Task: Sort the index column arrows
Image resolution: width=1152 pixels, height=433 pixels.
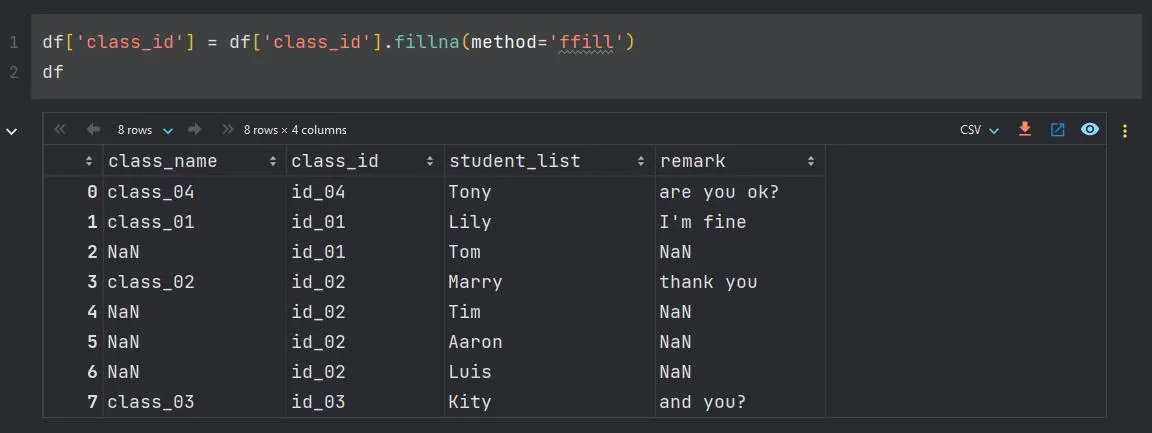Action: tap(89, 161)
